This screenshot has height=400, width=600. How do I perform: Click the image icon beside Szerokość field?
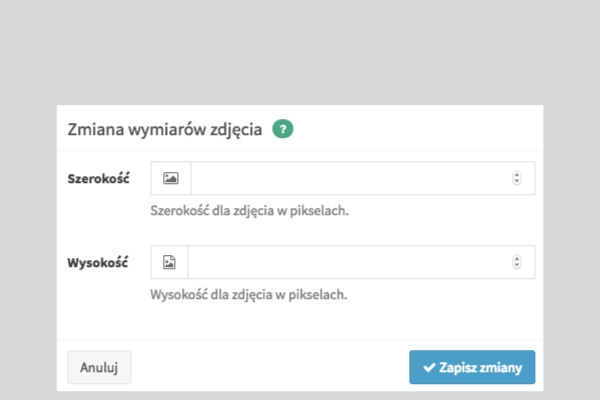pyautogui.click(x=170, y=178)
